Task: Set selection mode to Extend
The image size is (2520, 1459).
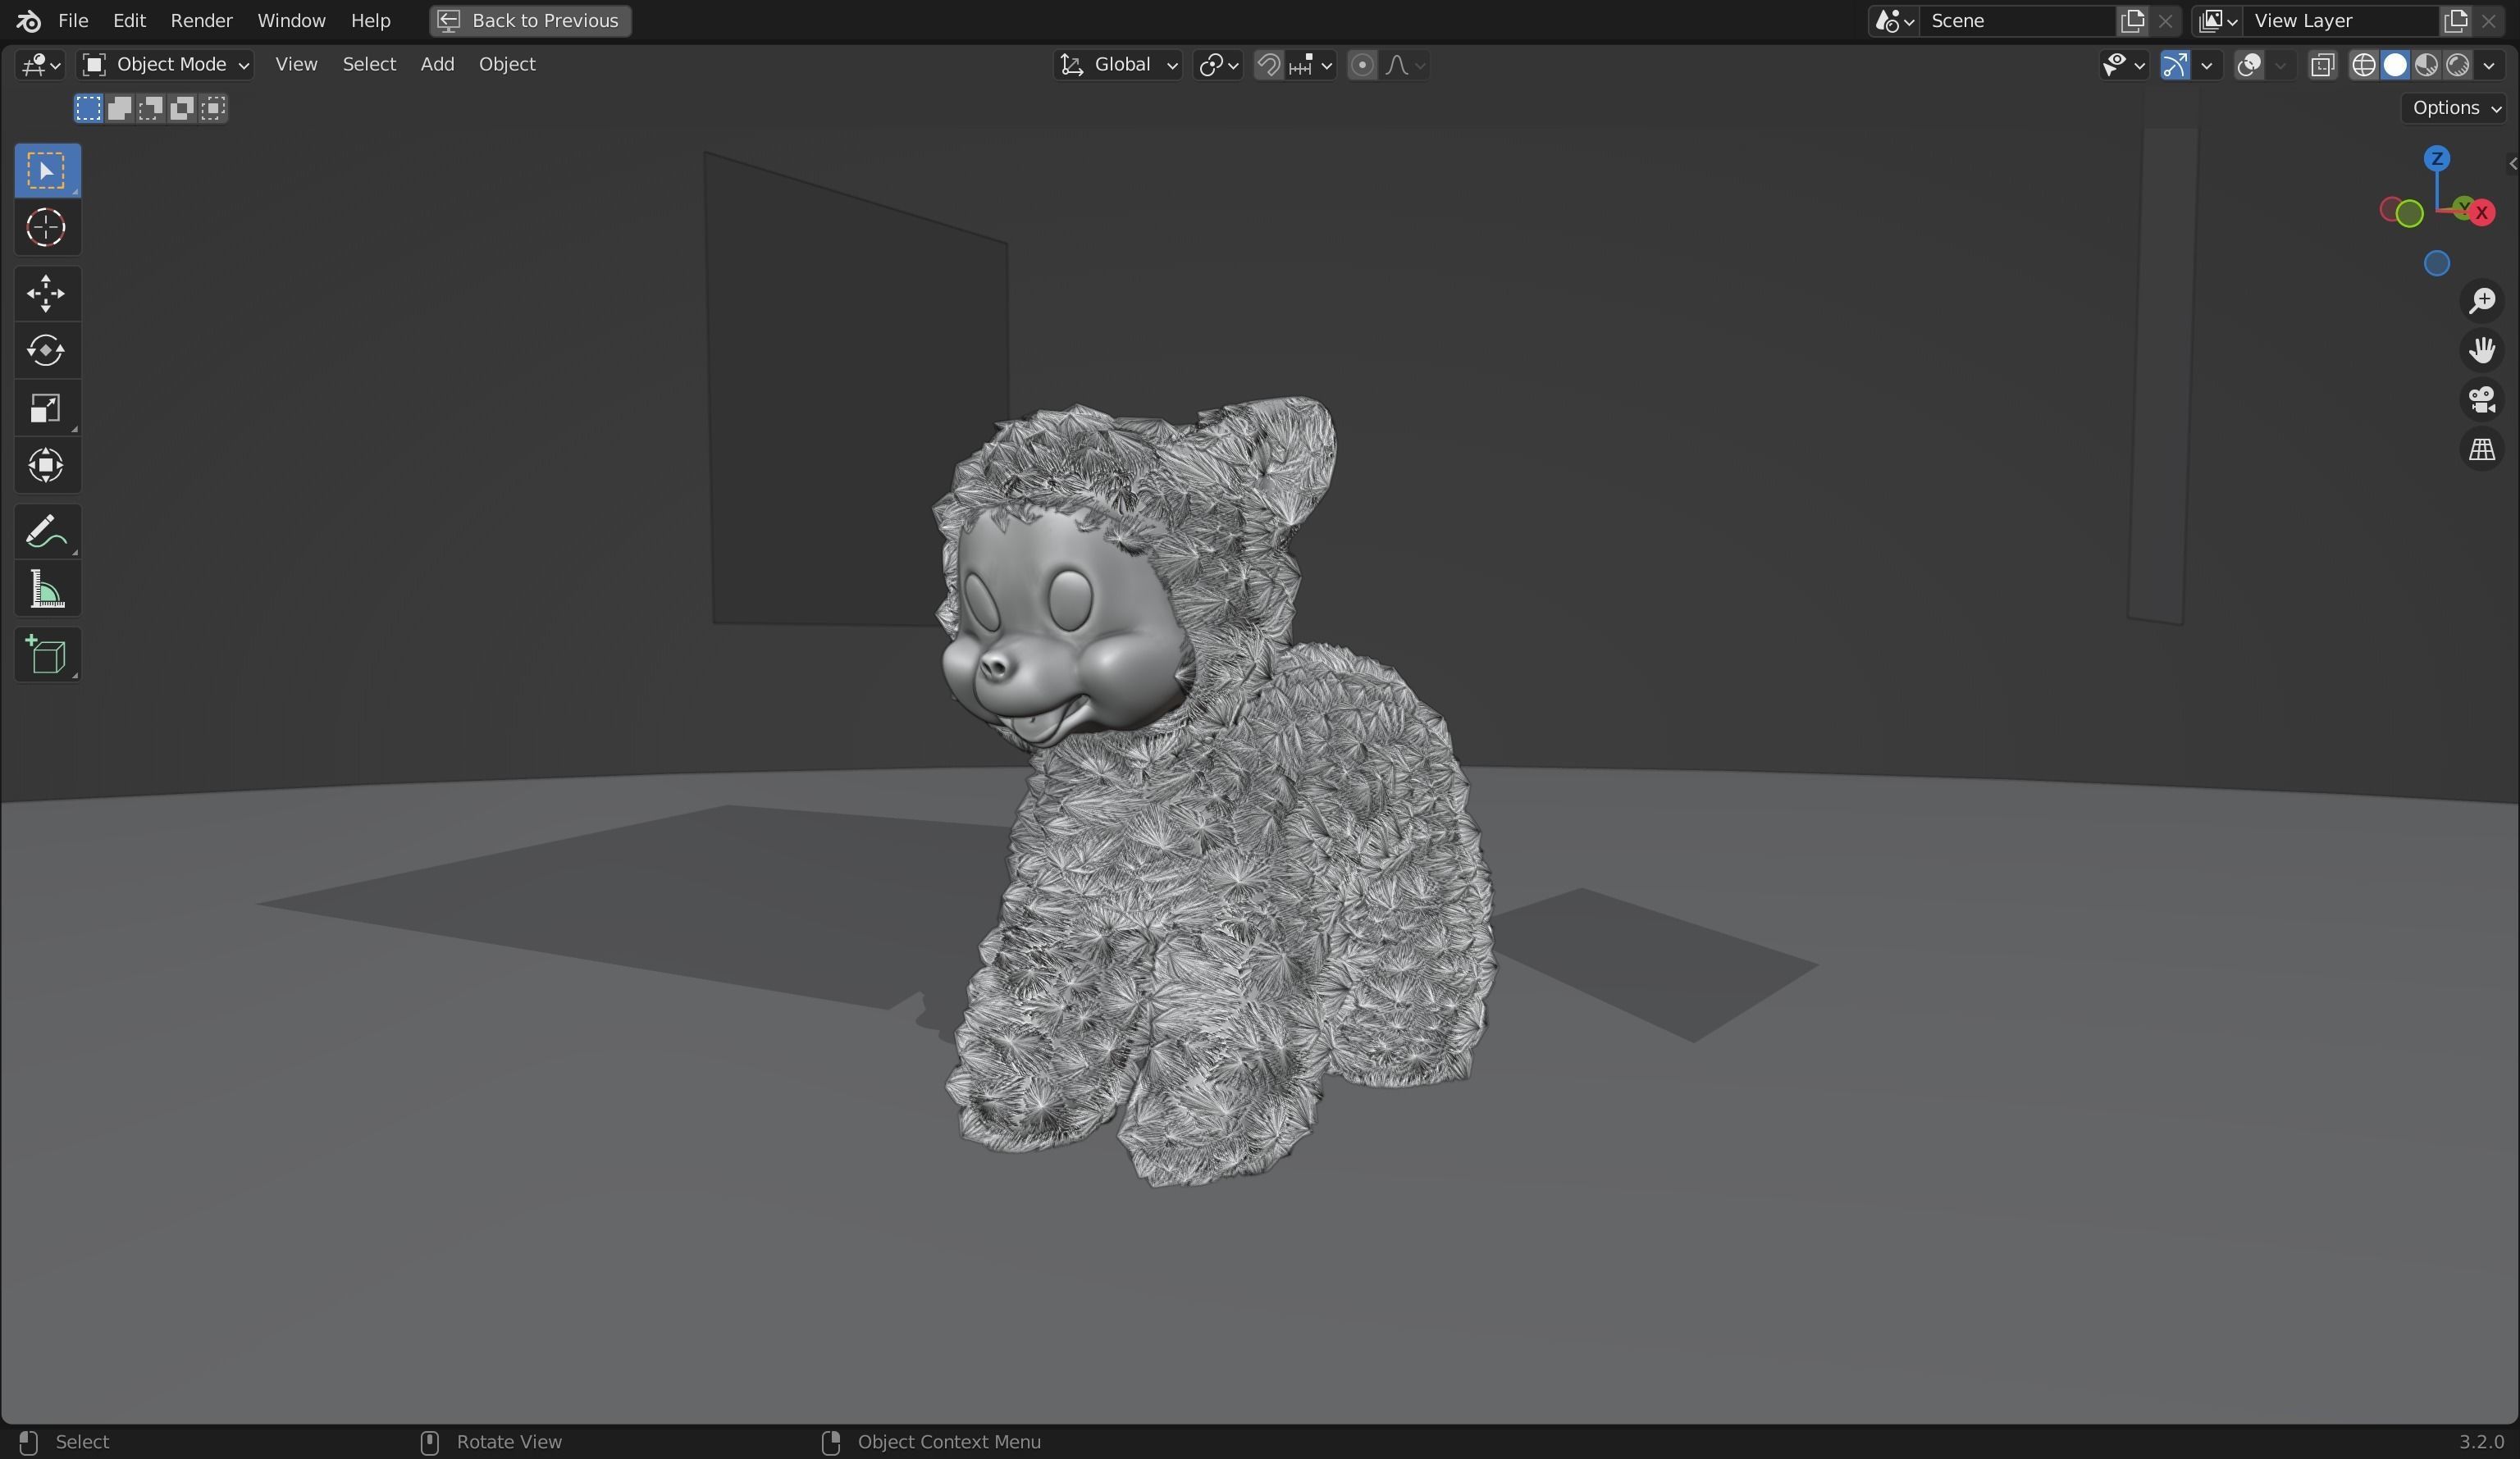Action: coord(119,108)
